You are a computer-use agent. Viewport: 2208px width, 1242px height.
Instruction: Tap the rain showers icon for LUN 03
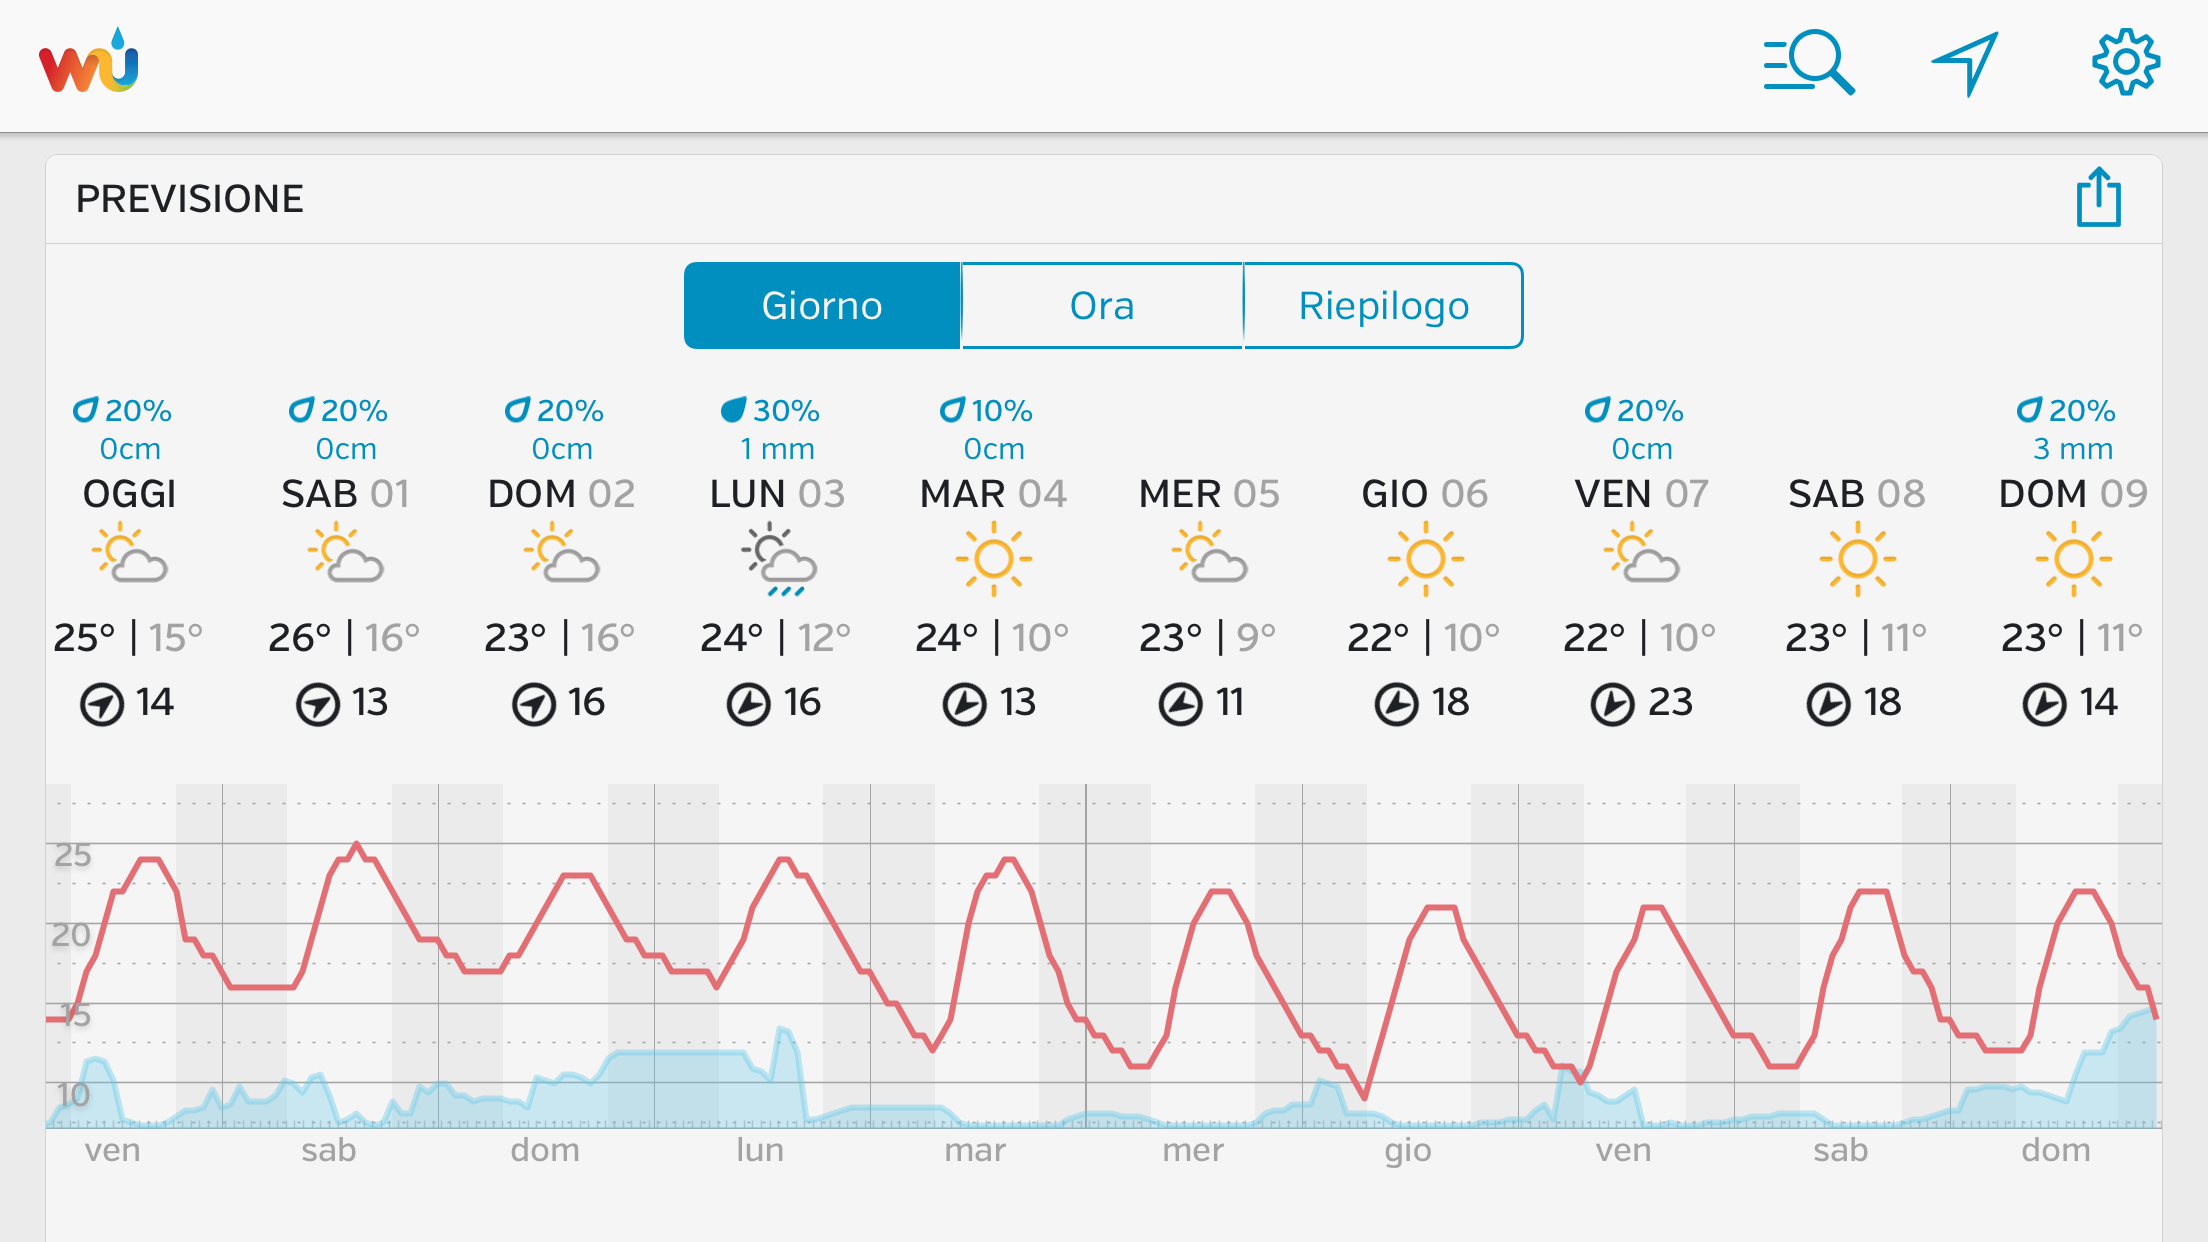coord(778,559)
